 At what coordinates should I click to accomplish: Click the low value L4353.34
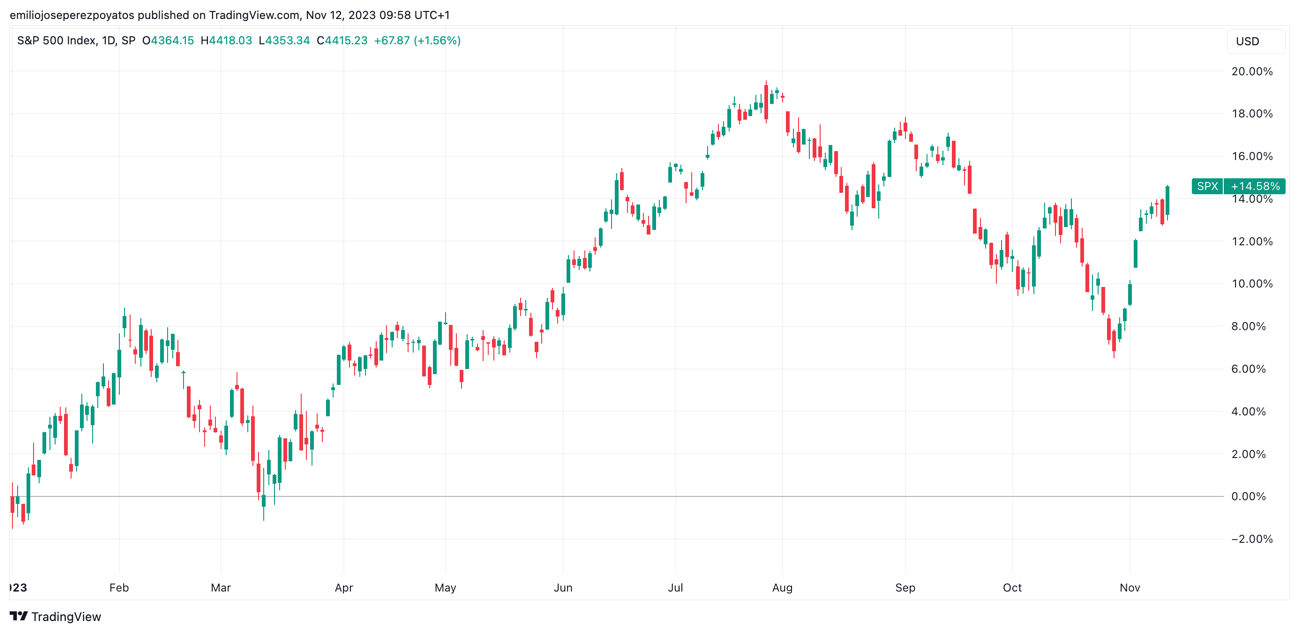pos(284,41)
